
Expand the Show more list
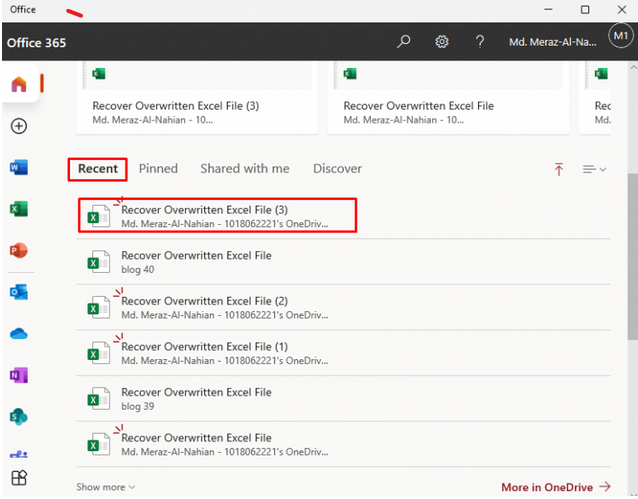(105, 487)
